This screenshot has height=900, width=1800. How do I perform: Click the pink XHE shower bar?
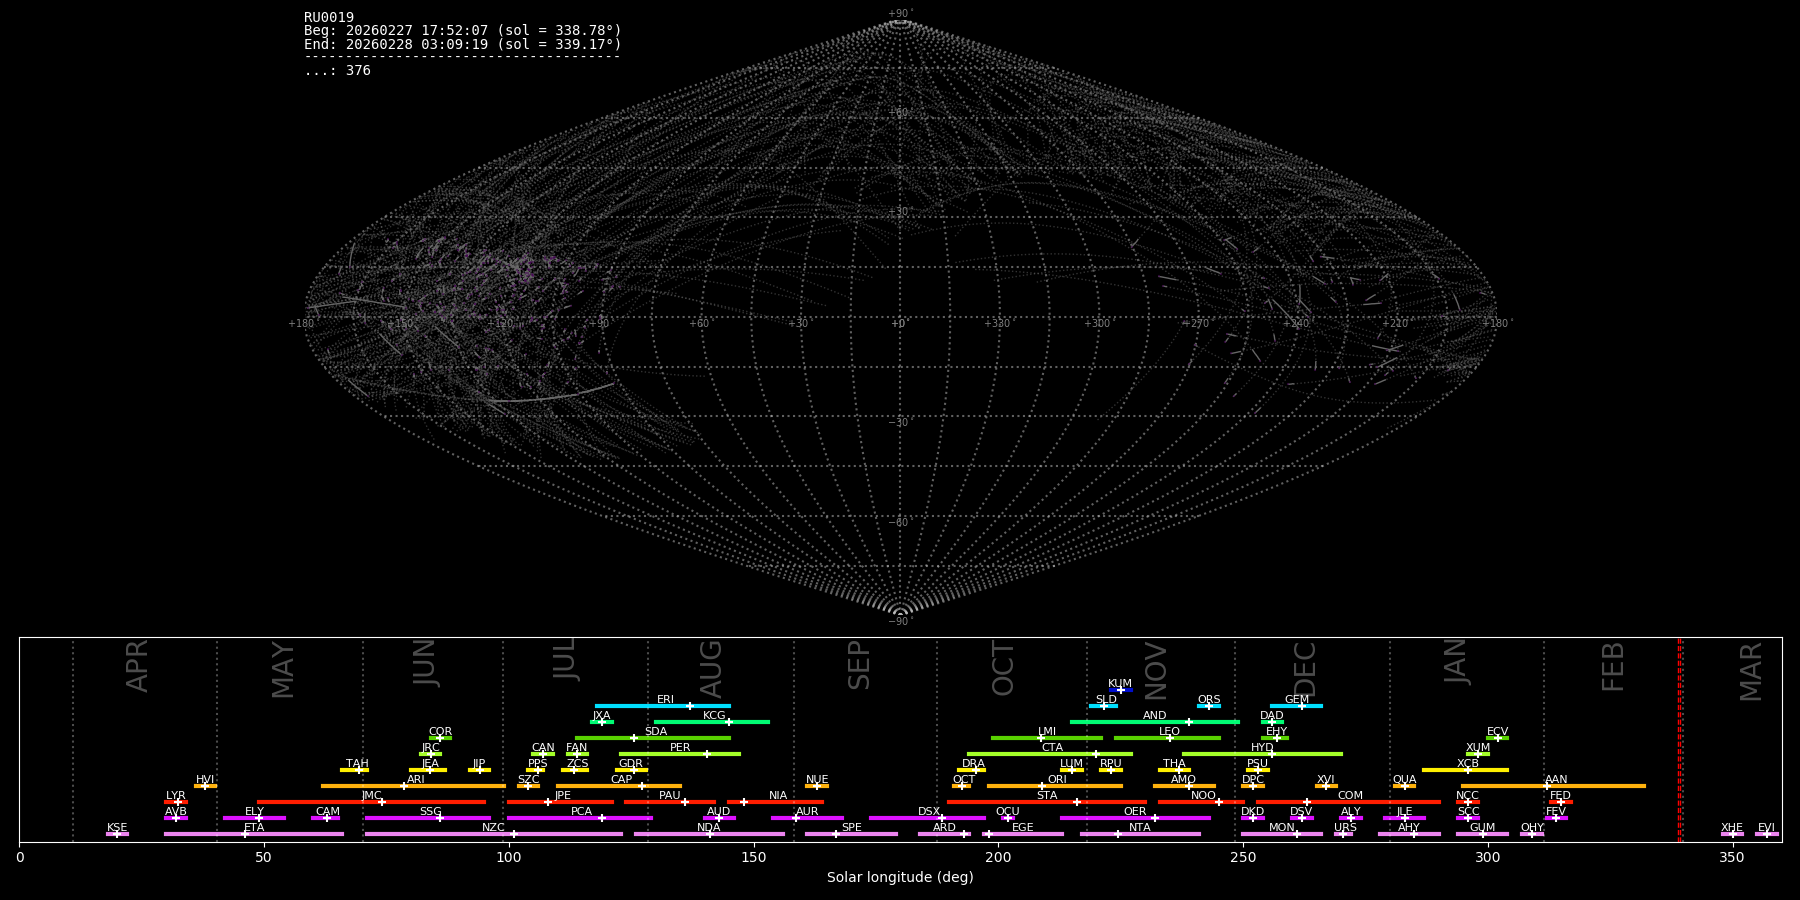(1732, 834)
